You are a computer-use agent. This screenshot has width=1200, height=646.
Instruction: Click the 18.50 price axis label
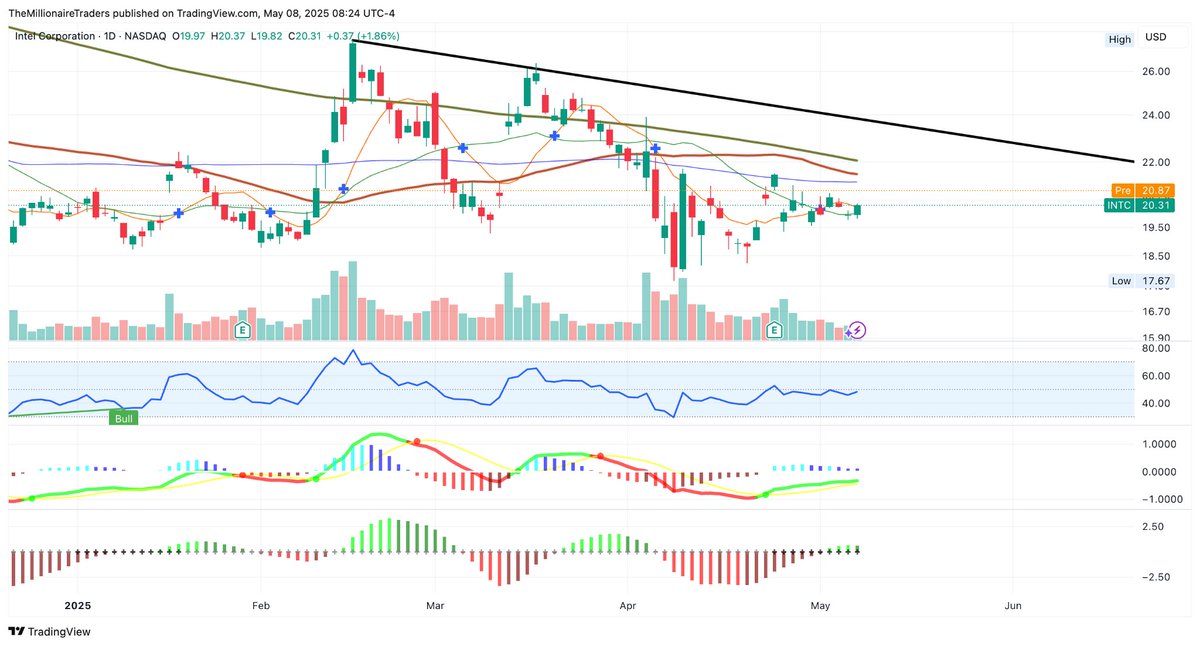[1157, 256]
